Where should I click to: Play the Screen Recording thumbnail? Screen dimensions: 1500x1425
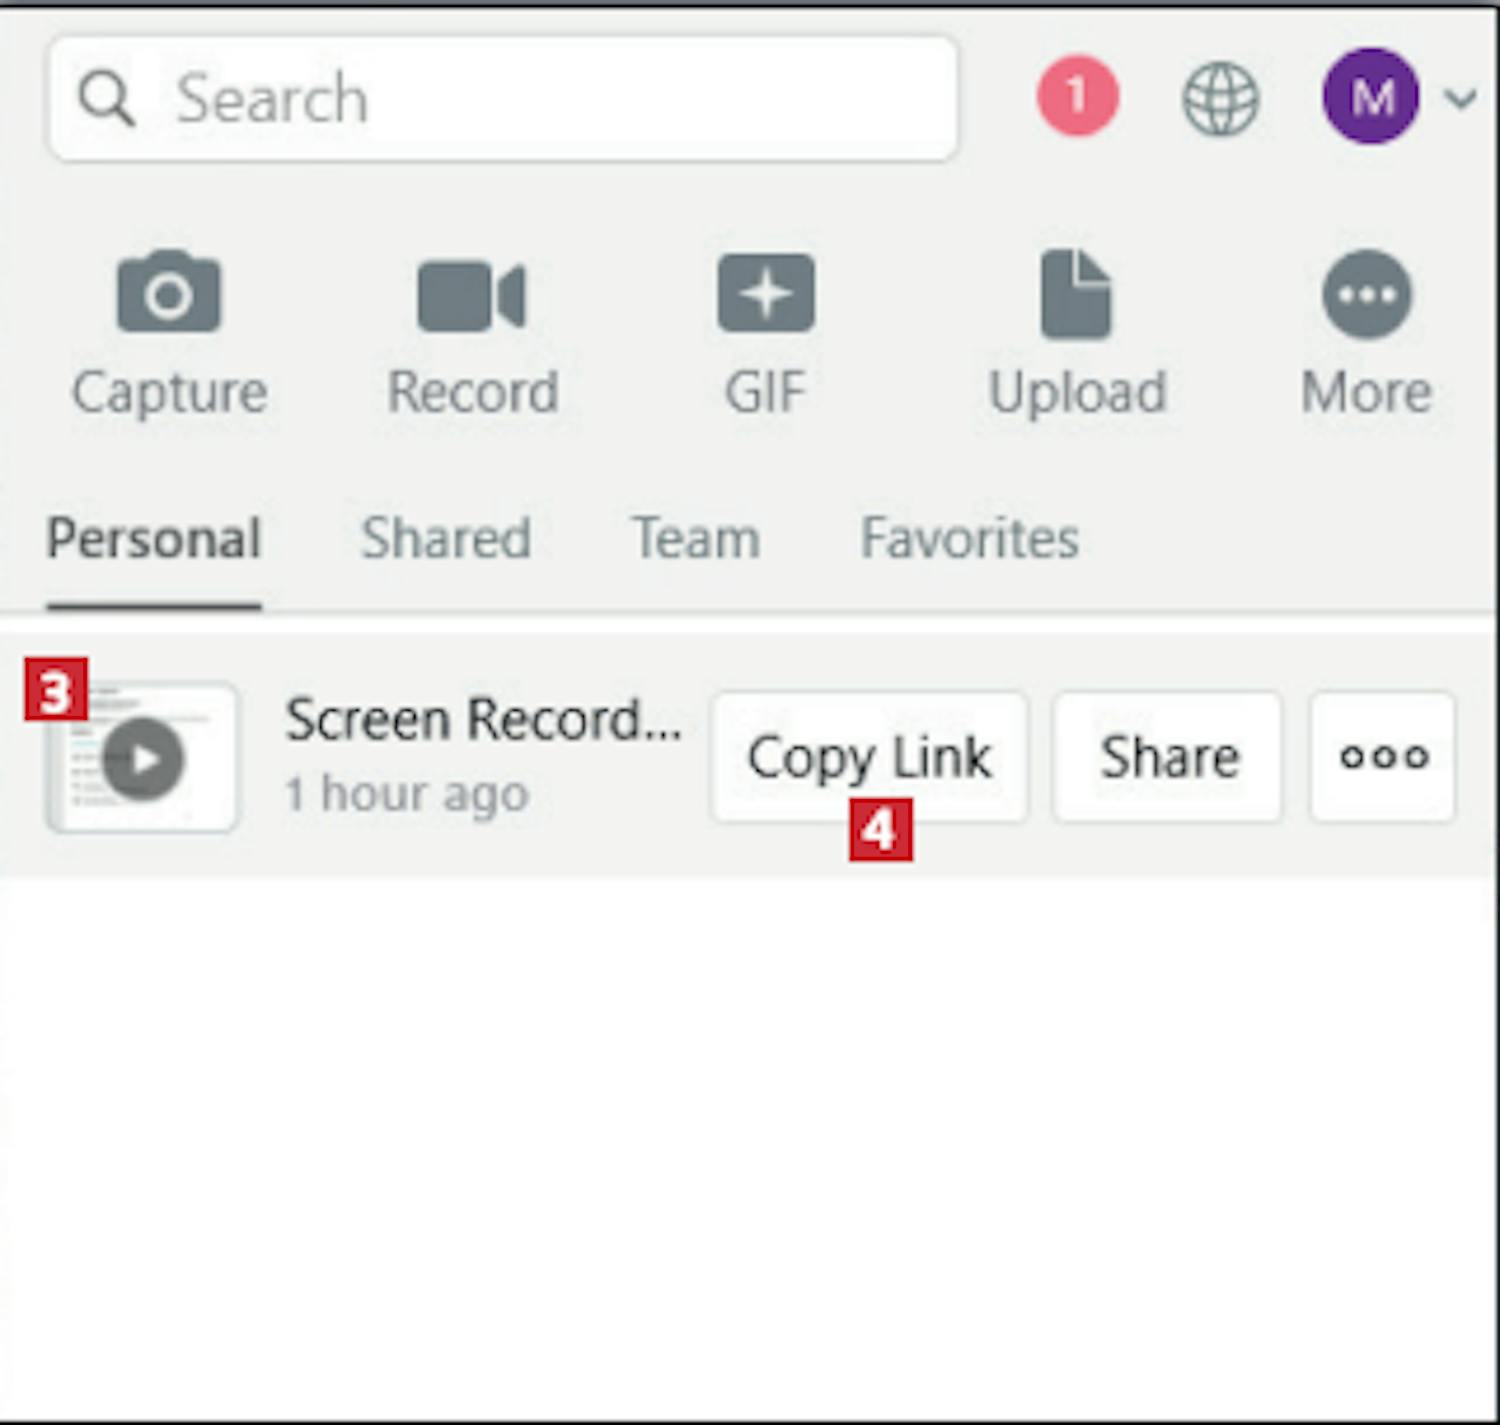142,758
